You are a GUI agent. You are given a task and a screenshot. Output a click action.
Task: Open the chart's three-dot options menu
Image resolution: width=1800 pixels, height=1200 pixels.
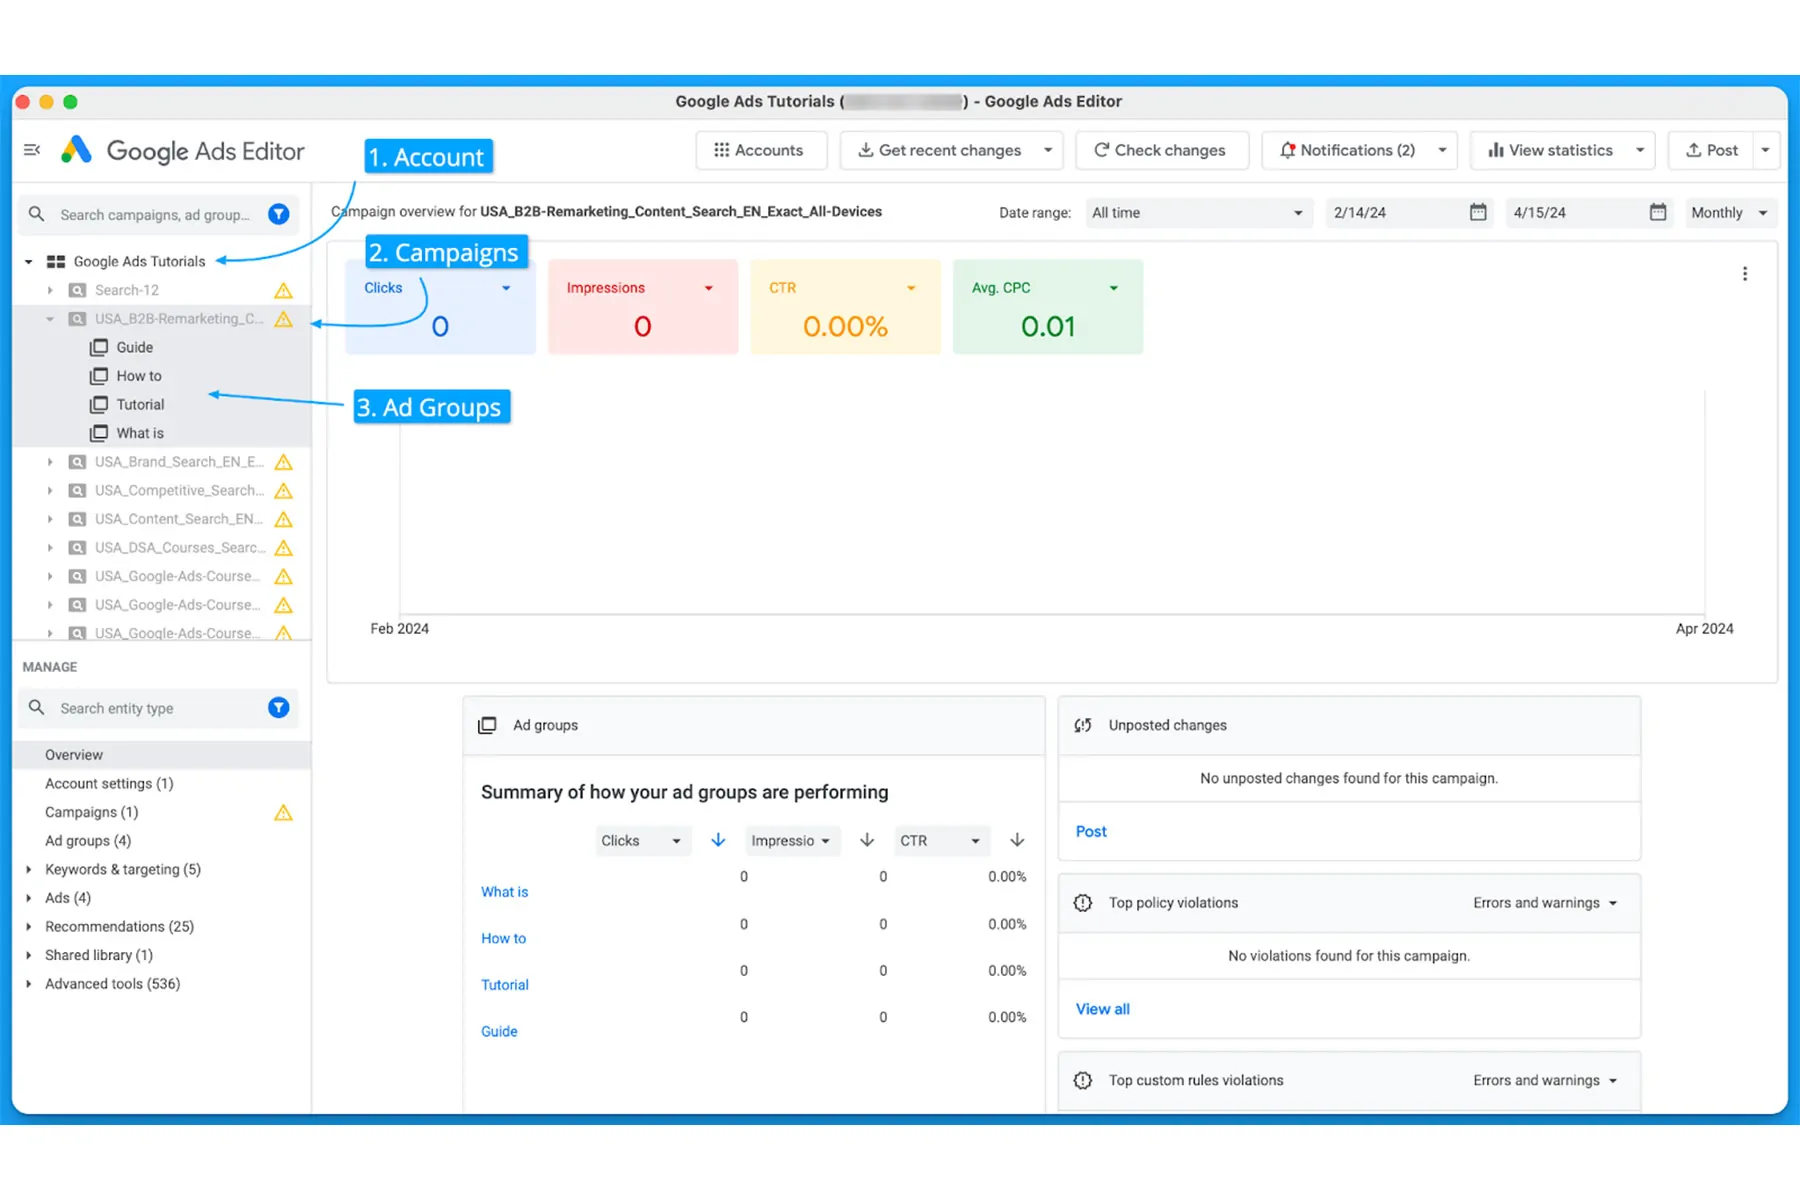point(1745,274)
